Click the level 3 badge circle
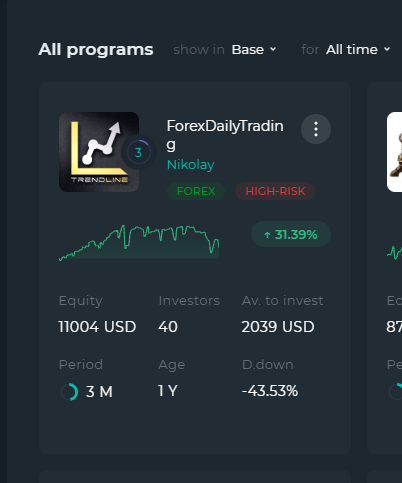The height and width of the screenshot is (483, 402). (x=138, y=152)
